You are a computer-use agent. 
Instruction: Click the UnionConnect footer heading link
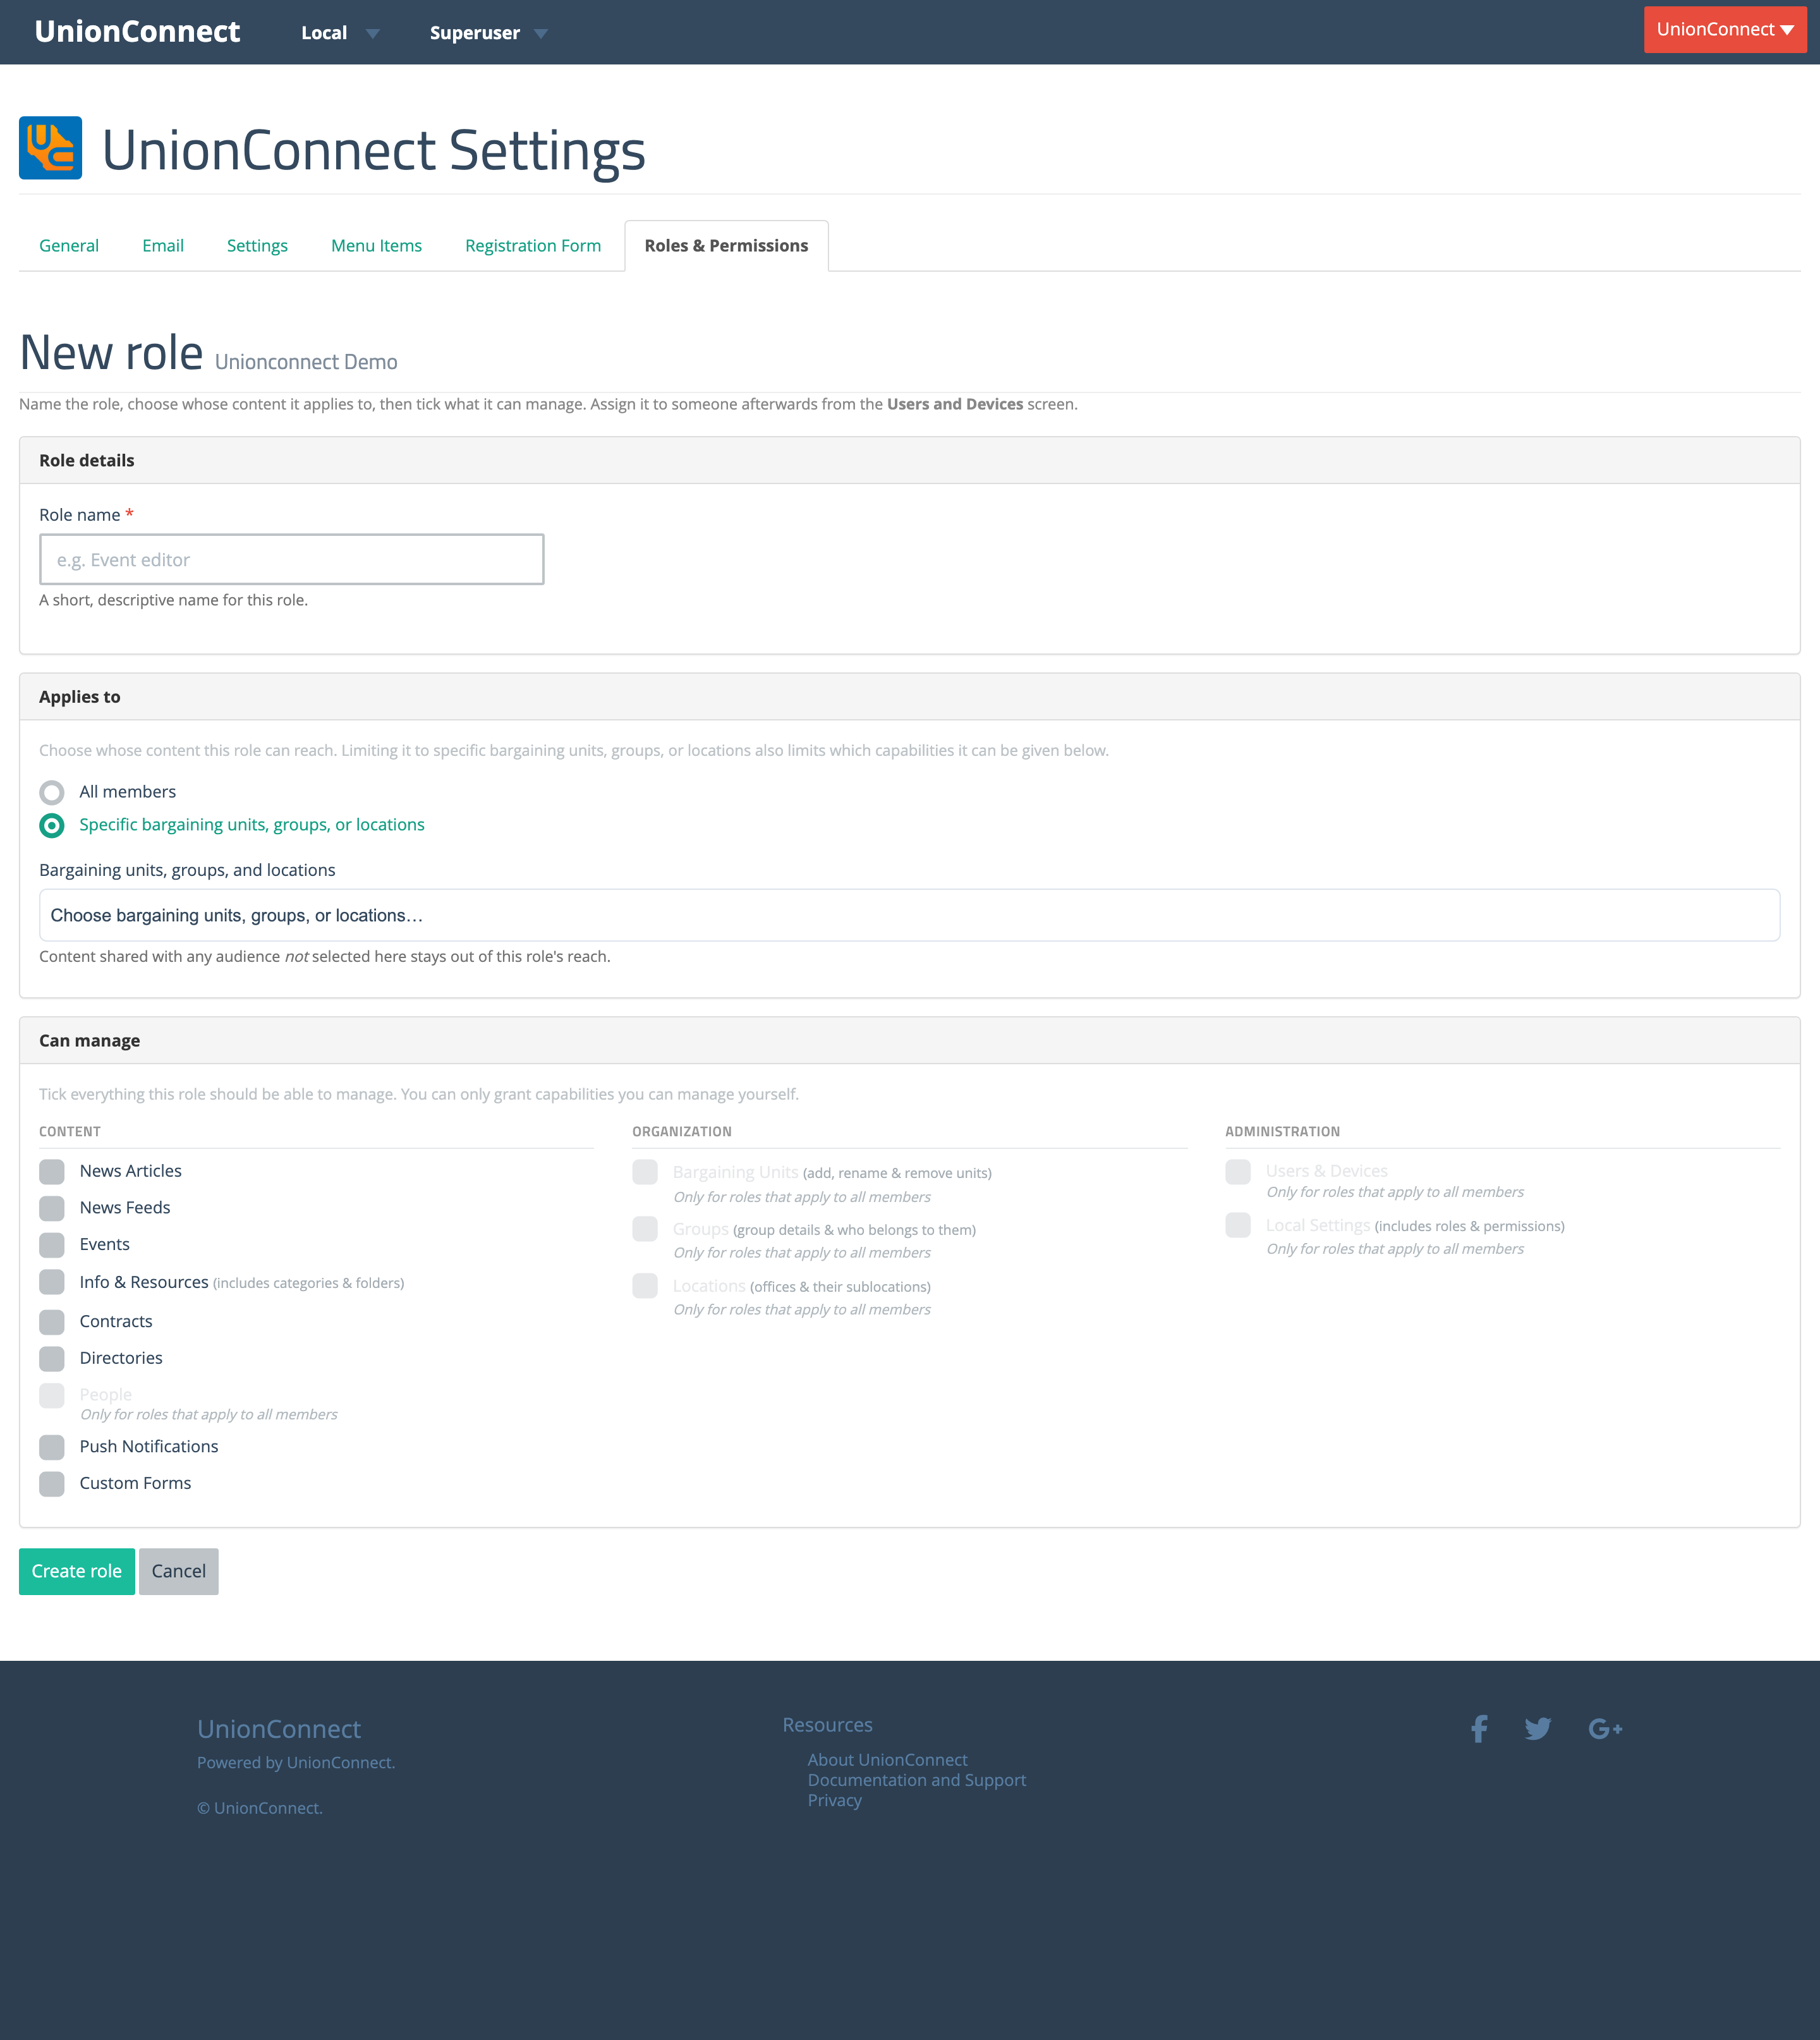[279, 1729]
